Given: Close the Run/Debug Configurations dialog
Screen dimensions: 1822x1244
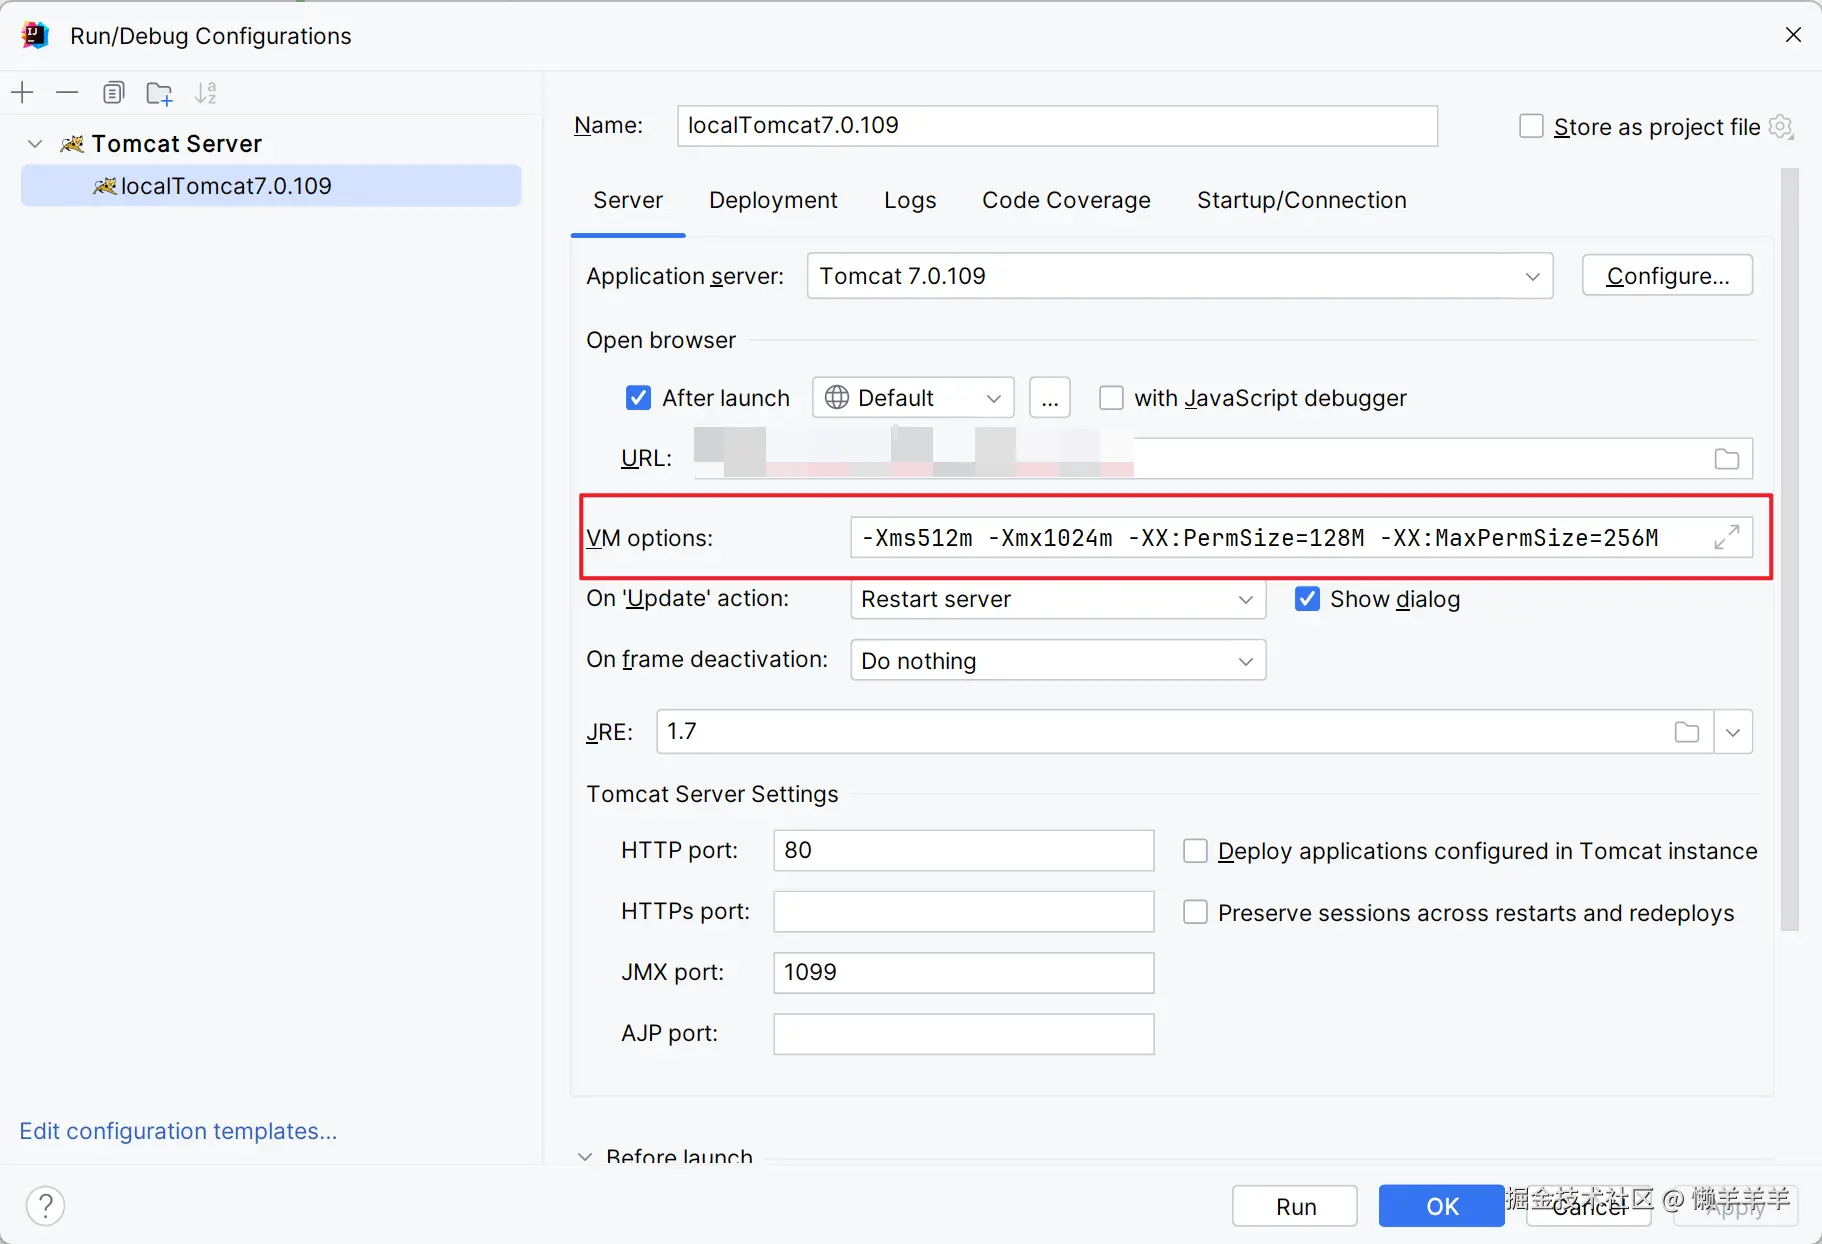Looking at the screenshot, I should (x=1793, y=35).
